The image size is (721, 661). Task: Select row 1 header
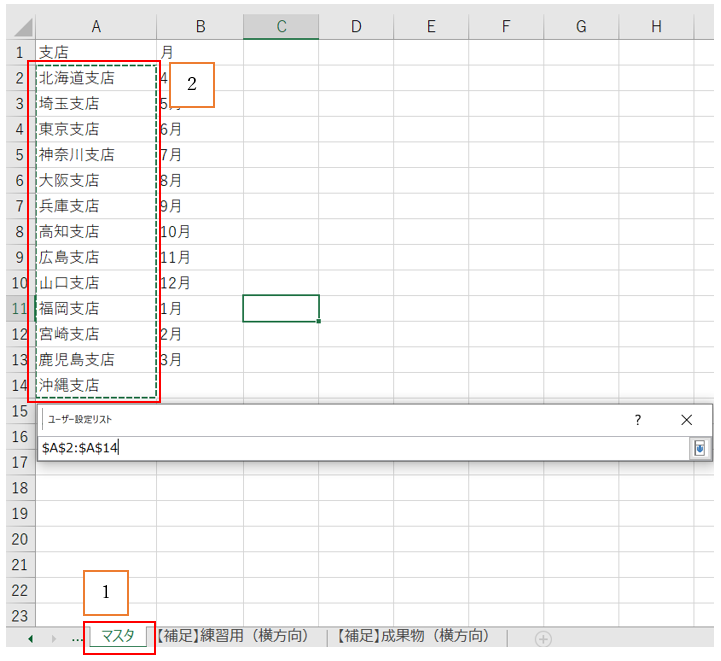(19, 52)
